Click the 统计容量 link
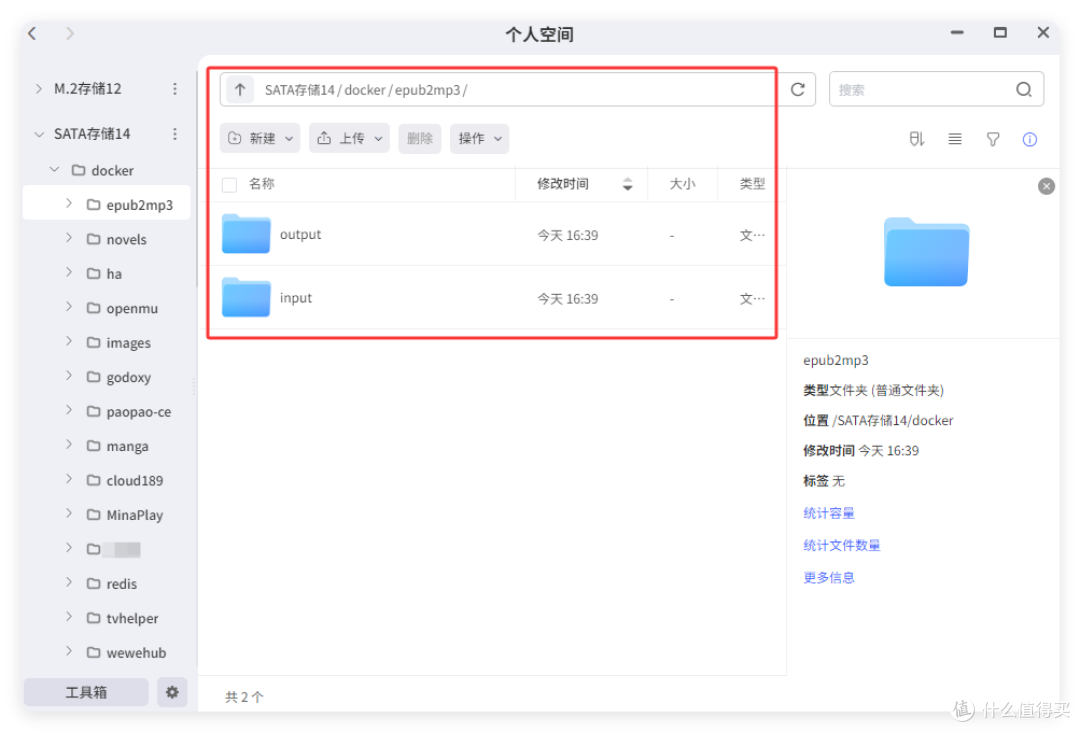The image size is (1080, 732). (x=829, y=513)
